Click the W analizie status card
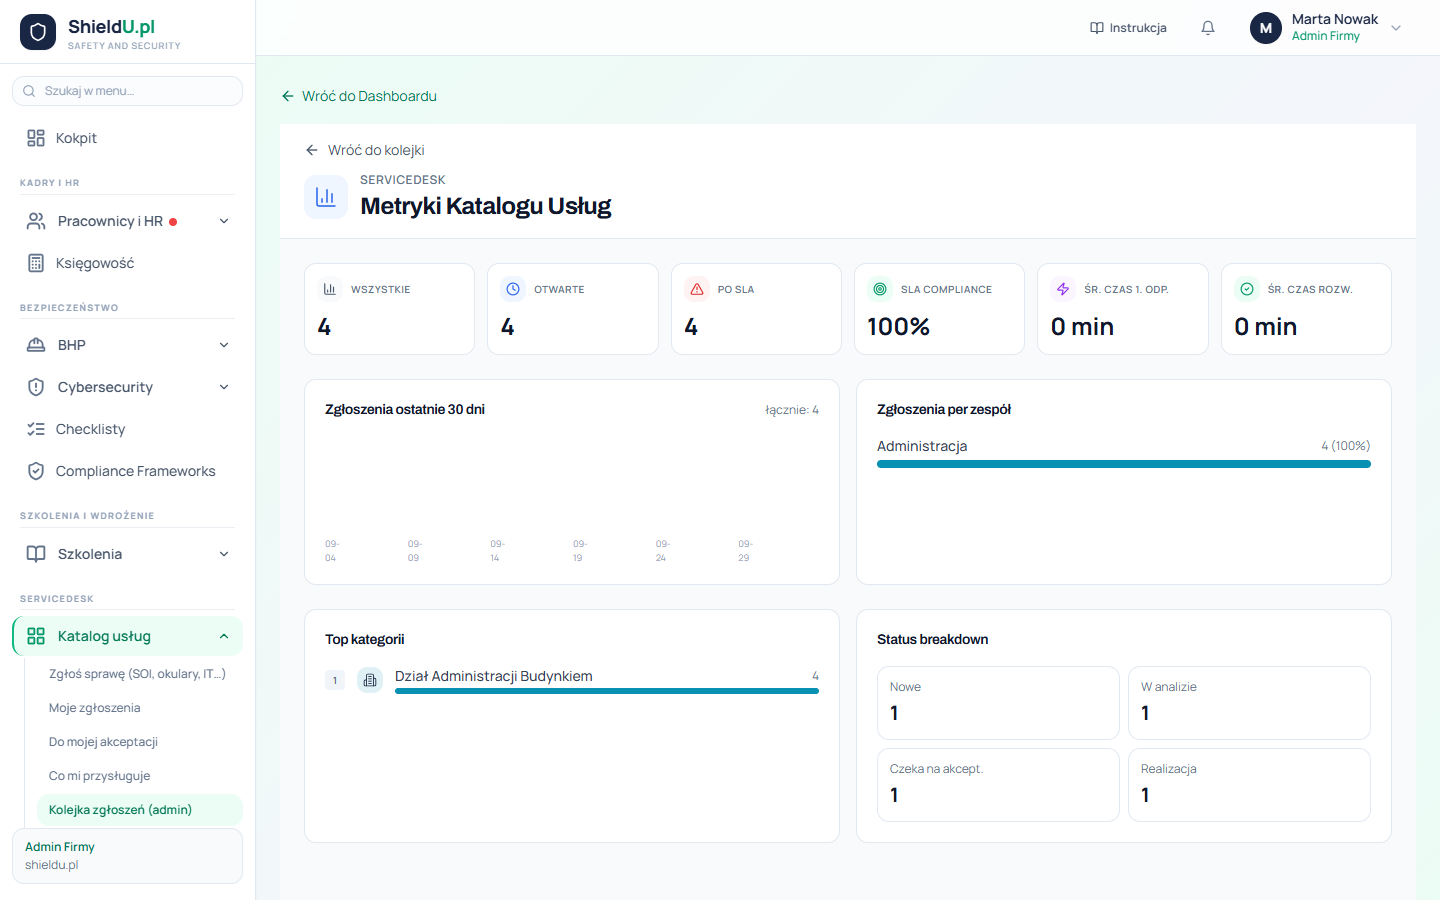The image size is (1440, 900). click(x=1249, y=703)
